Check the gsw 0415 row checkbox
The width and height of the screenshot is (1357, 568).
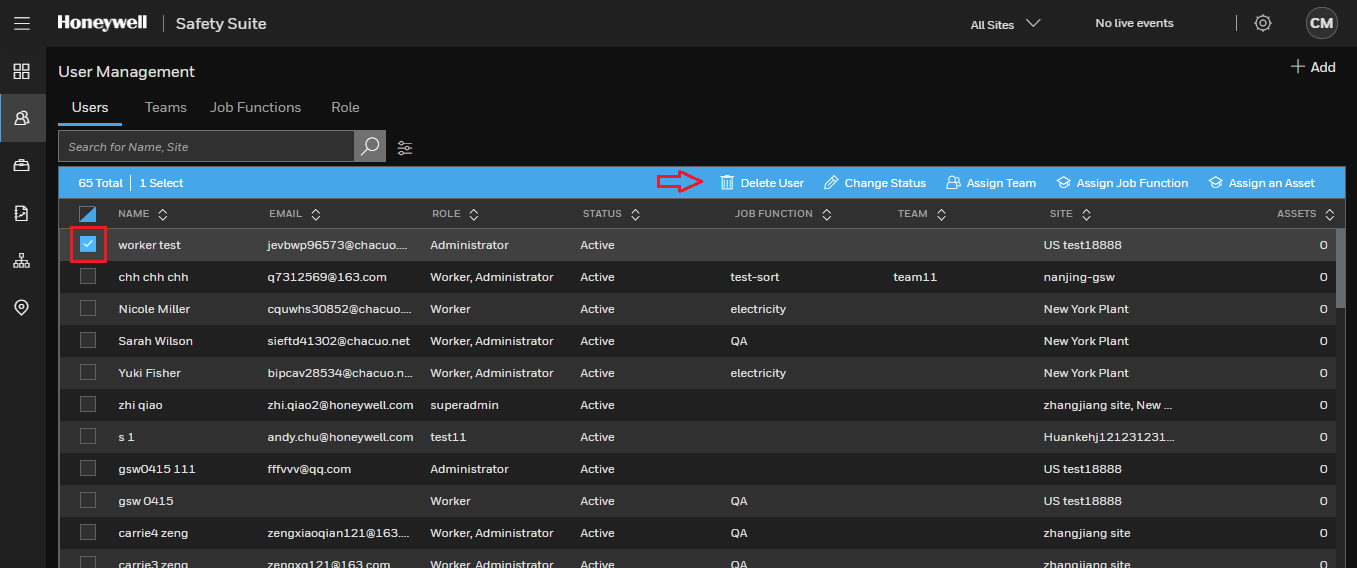88,500
